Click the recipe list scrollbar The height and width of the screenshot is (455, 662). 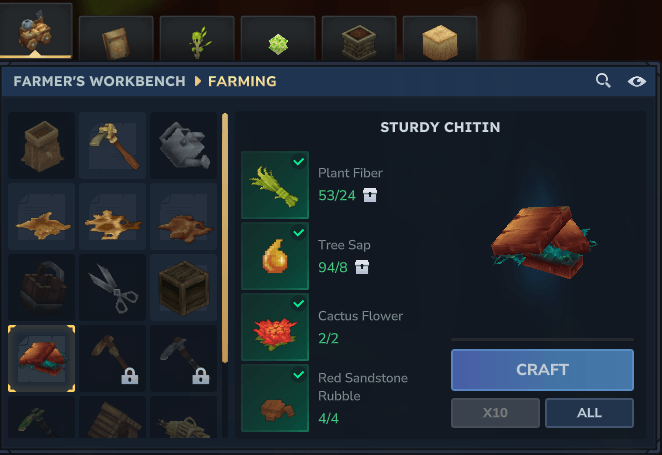tap(225, 238)
